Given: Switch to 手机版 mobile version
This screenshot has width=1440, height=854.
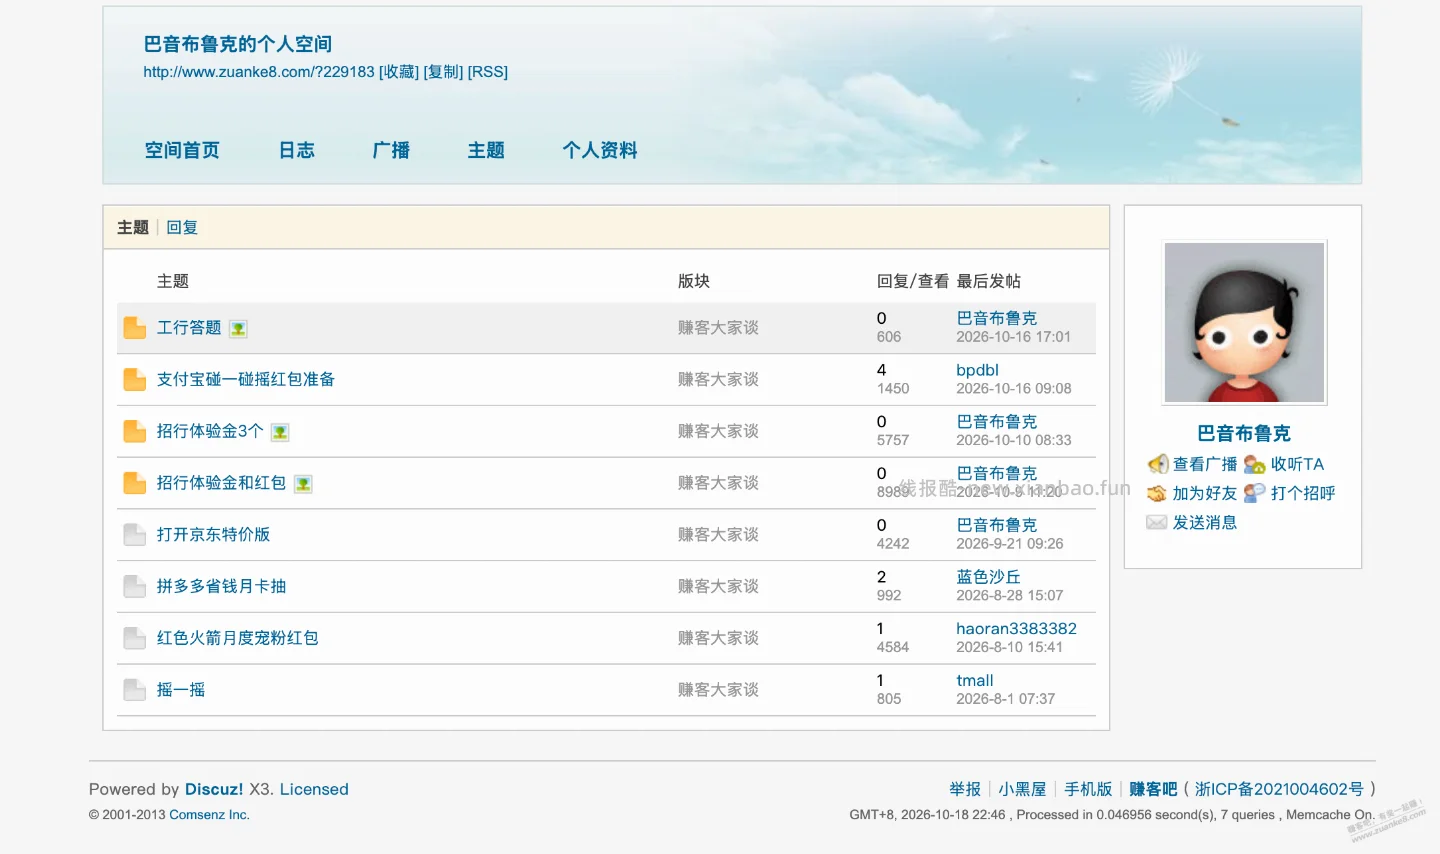Looking at the screenshot, I should (x=1088, y=789).
